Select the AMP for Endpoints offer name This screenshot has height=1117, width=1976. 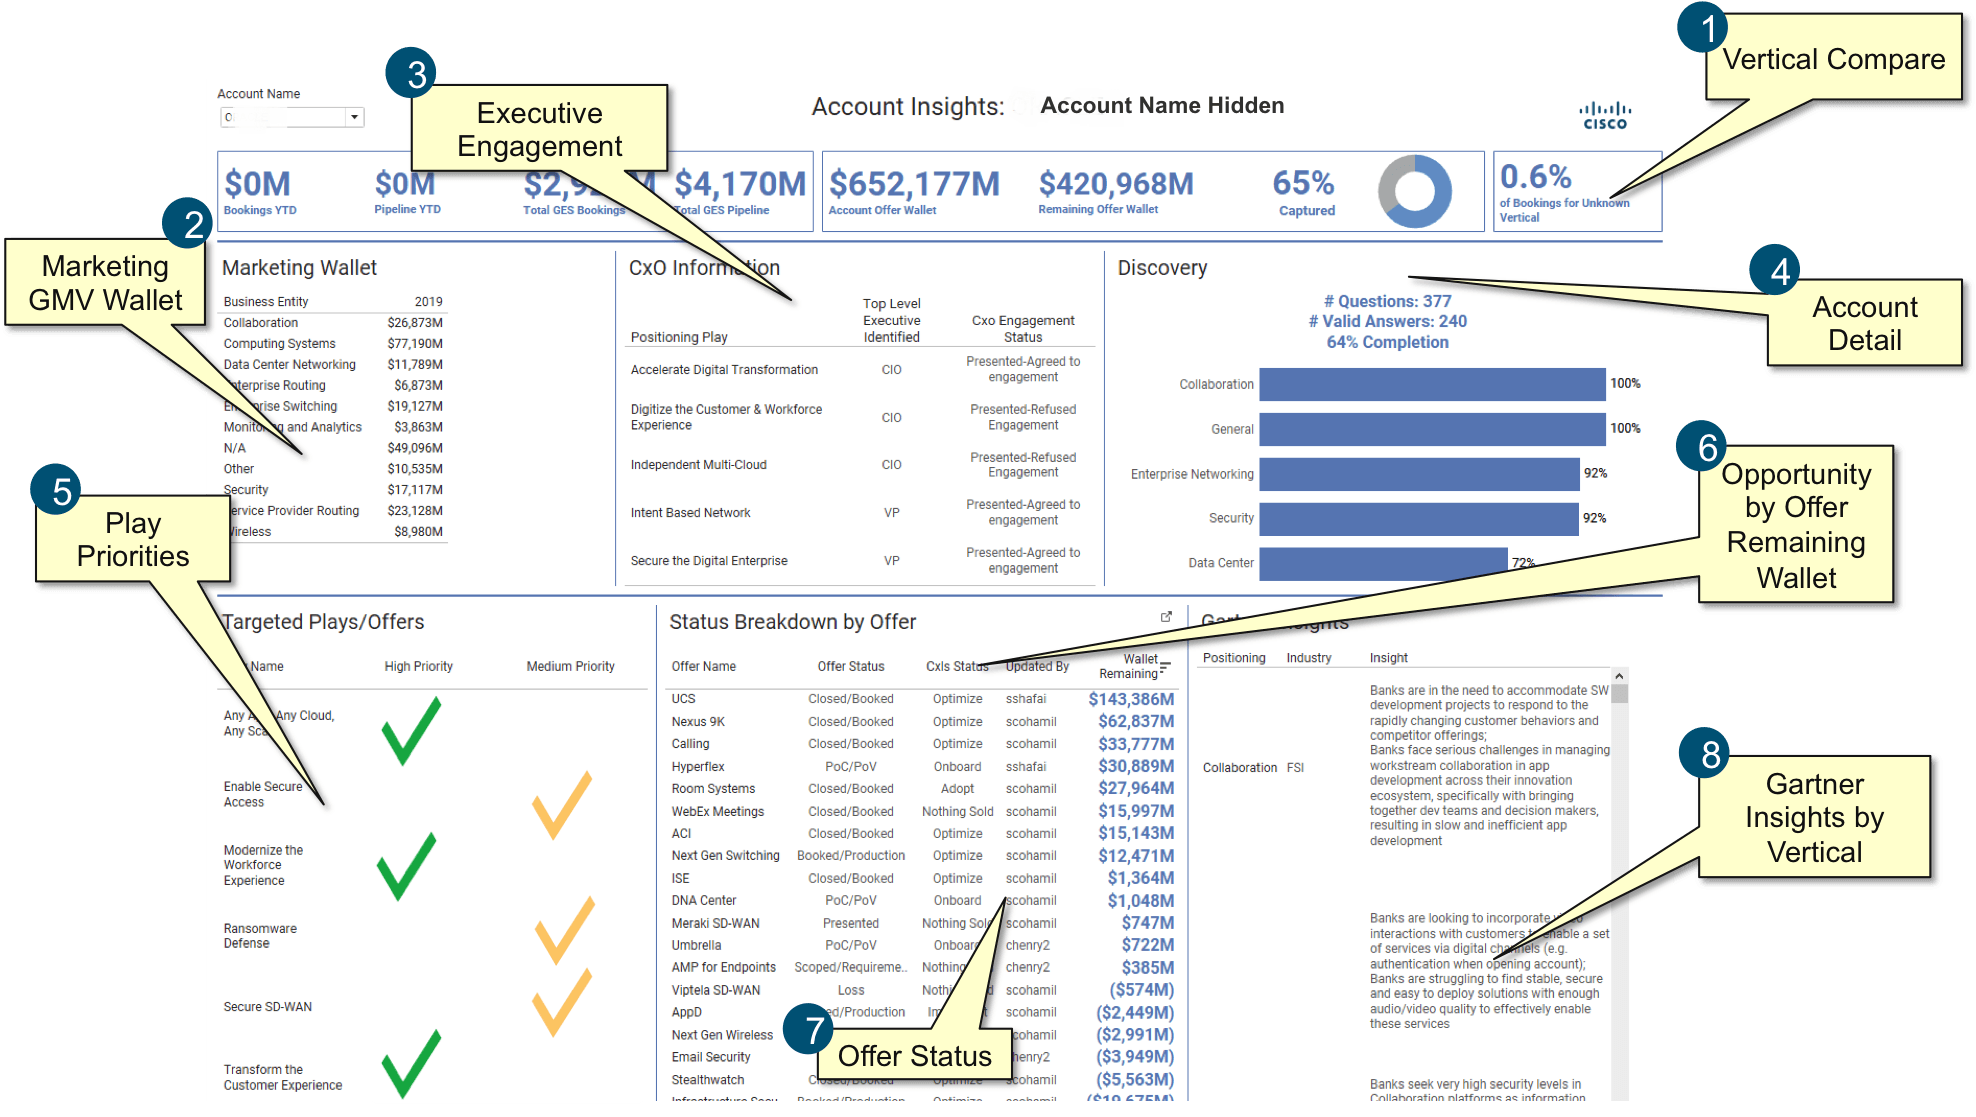724,968
